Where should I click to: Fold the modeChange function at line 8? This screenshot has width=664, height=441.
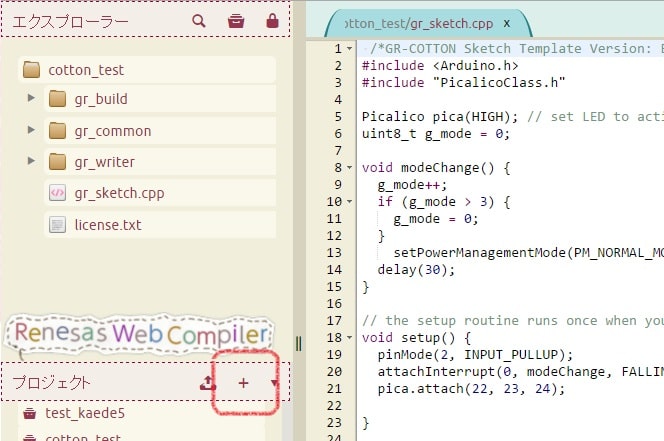350,168
